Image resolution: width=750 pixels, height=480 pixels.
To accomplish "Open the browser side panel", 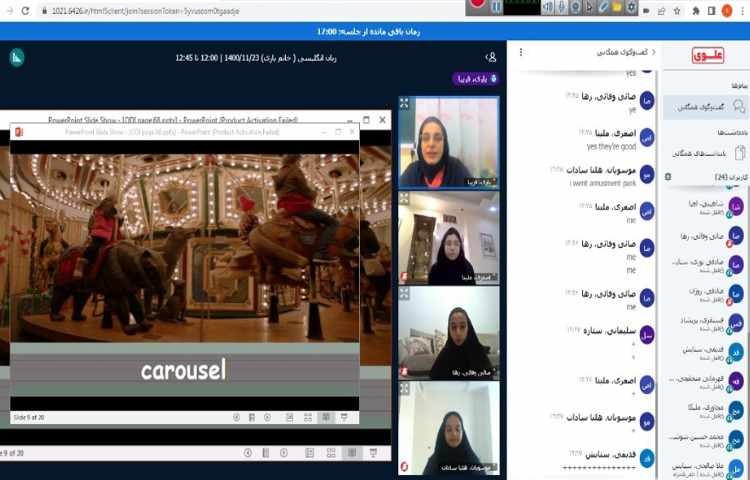I will [x=711, y=11].
